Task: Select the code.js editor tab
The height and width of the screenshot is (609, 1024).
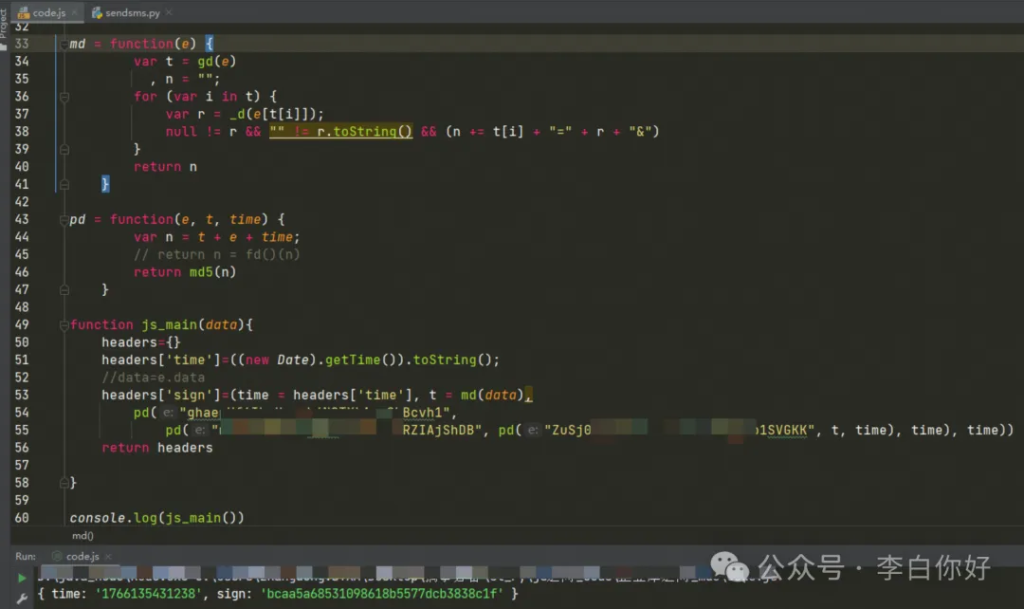Action: tap(48, 13)
